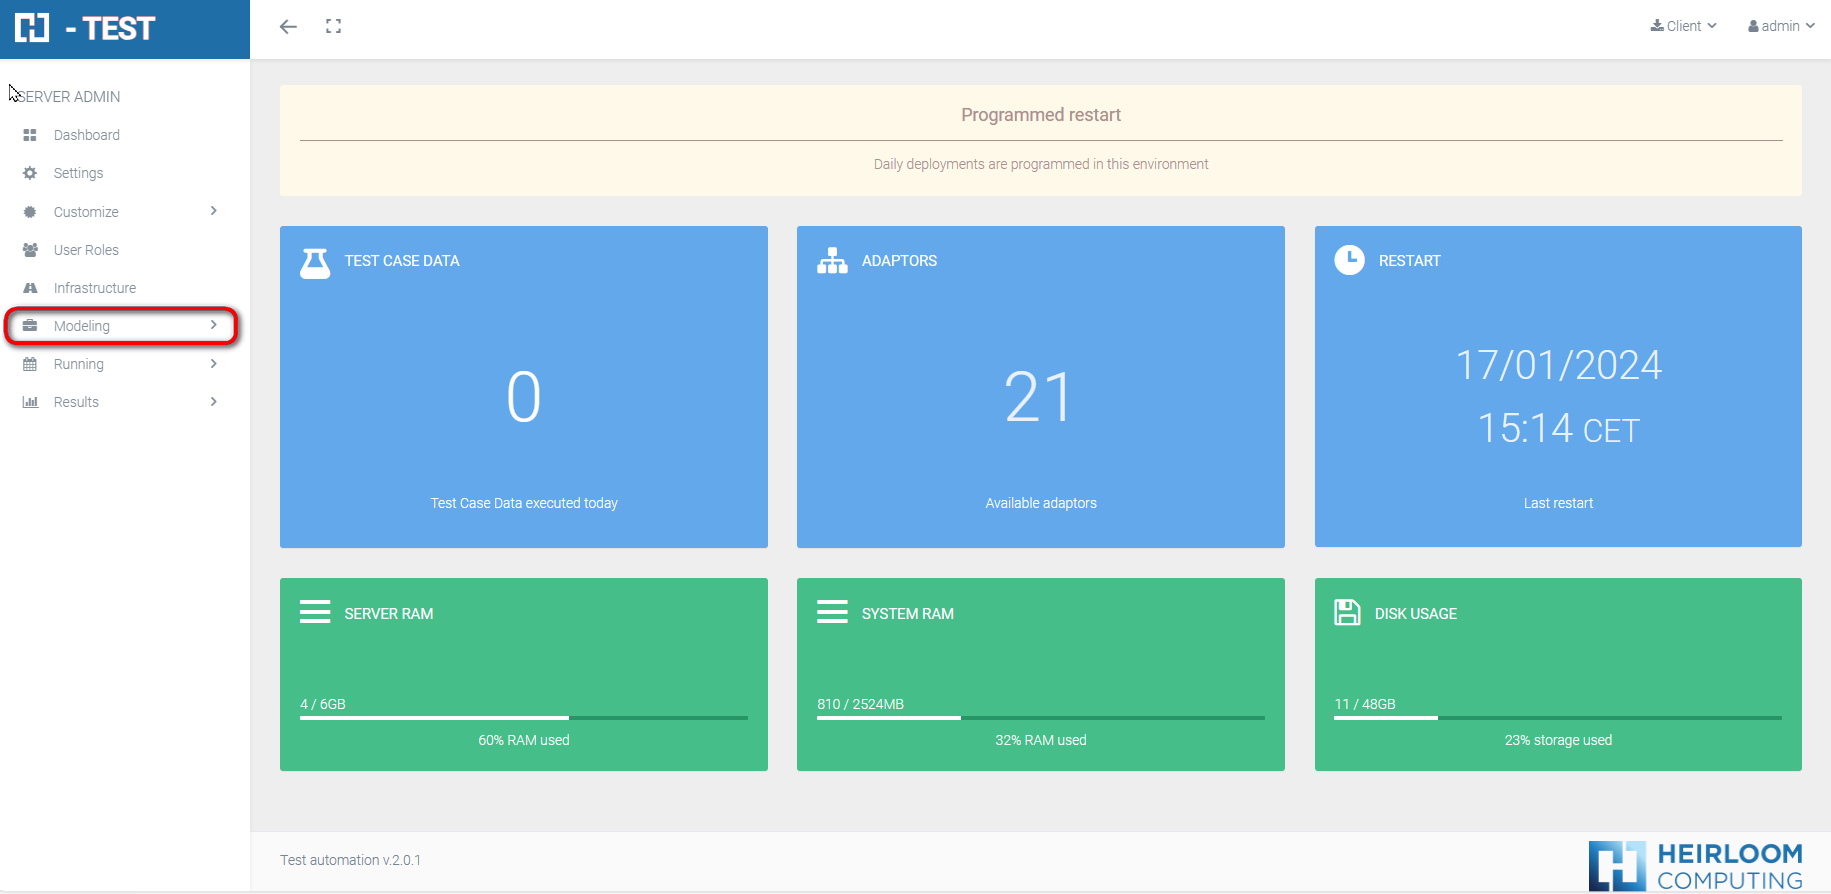This screenshot has width=1831, height=894.
Task: Click the Restart clock icon
Action: (x=1349, y=260)
